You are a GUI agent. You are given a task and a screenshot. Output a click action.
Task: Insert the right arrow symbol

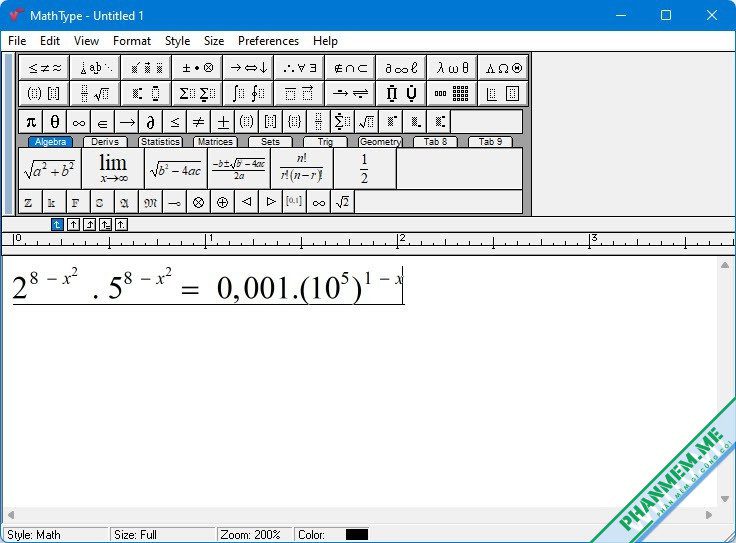[127, 122]
